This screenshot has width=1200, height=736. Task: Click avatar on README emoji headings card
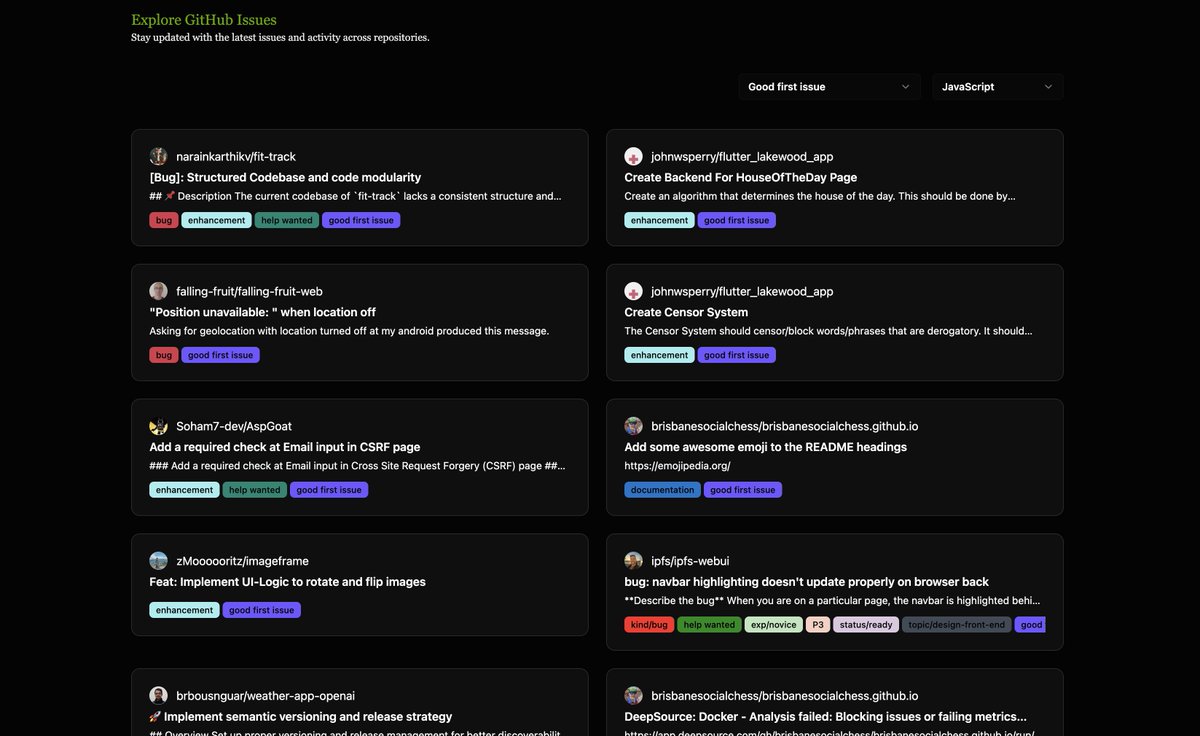click(634, 426)
